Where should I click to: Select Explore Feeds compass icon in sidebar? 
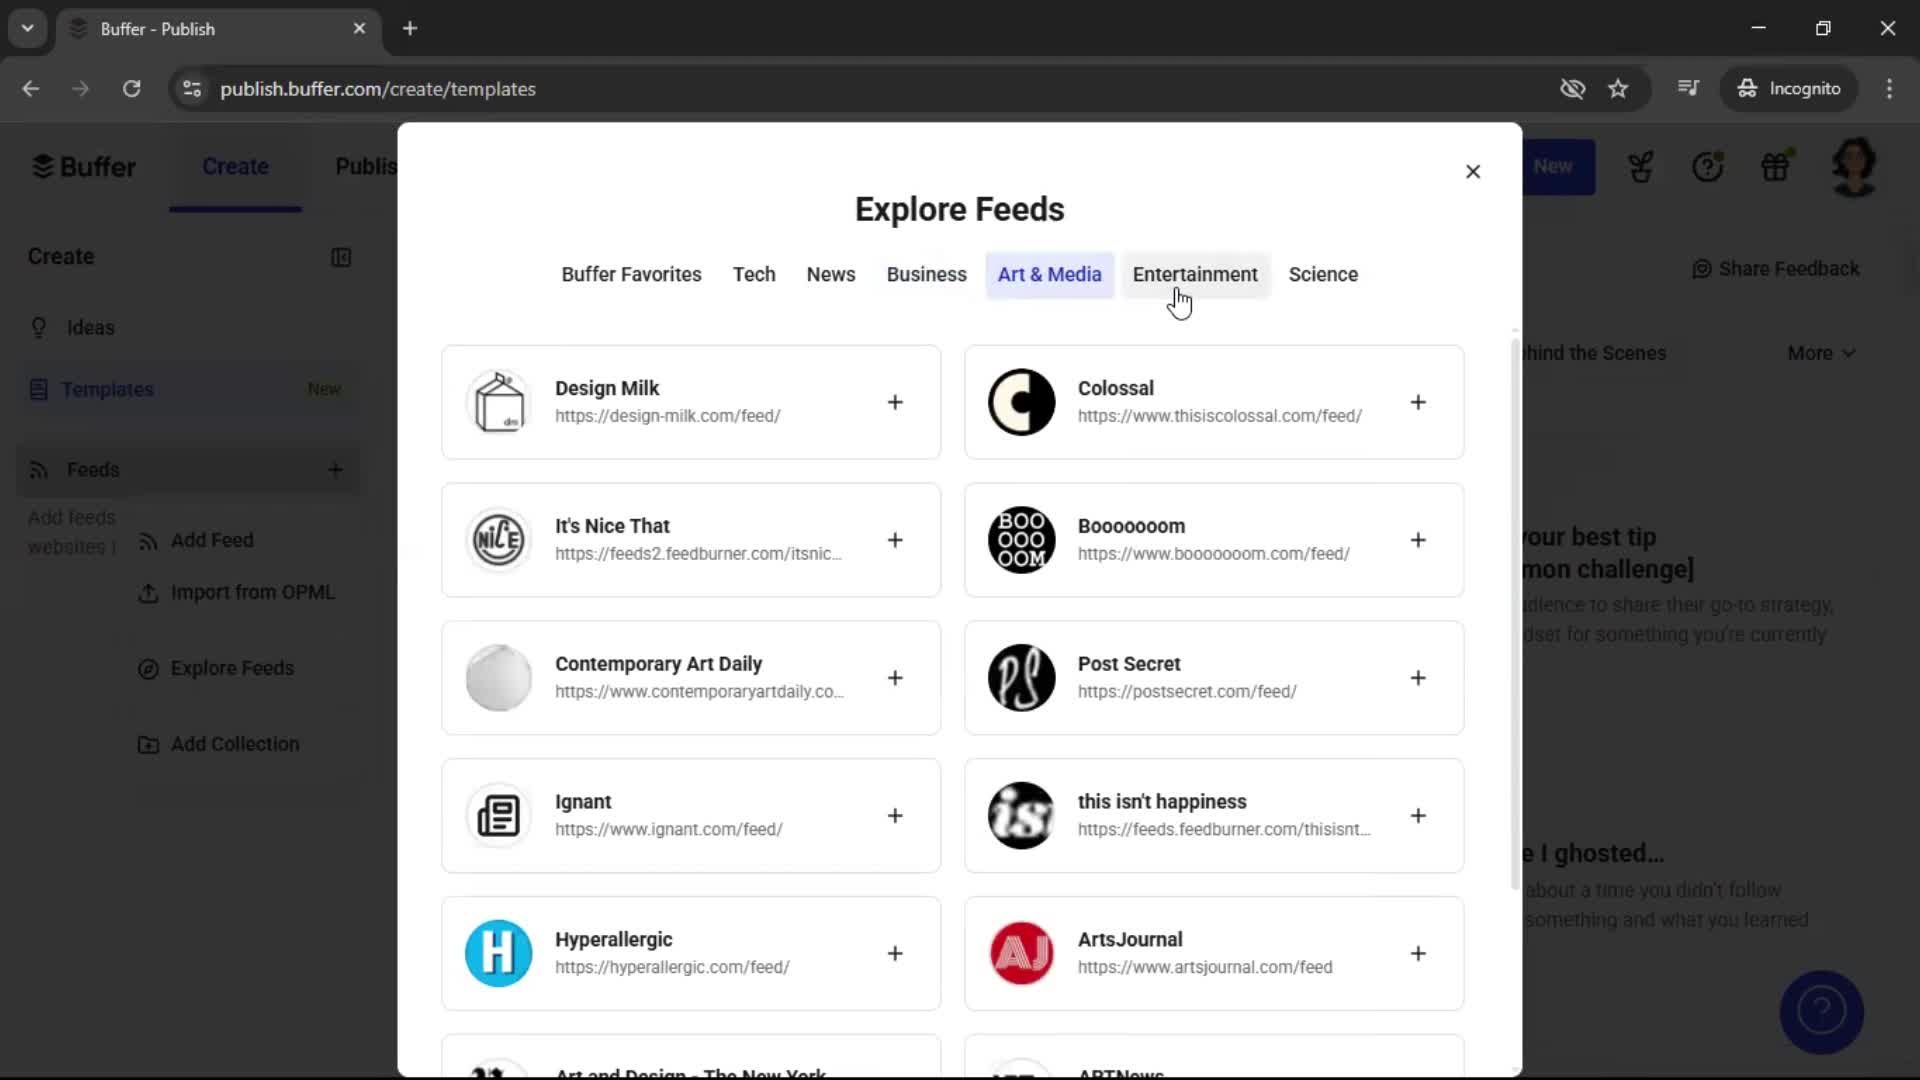[148, 669]
